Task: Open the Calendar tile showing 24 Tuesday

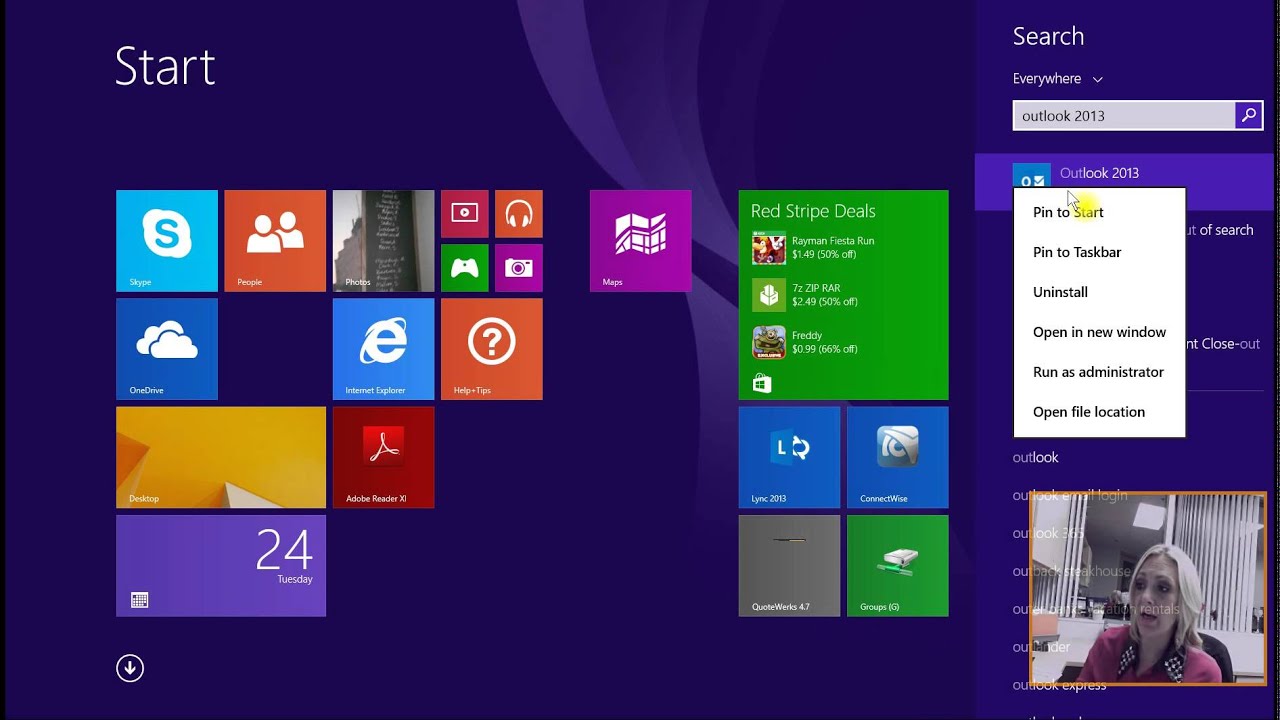Action: pyautogui.click(x=221, y=565)
